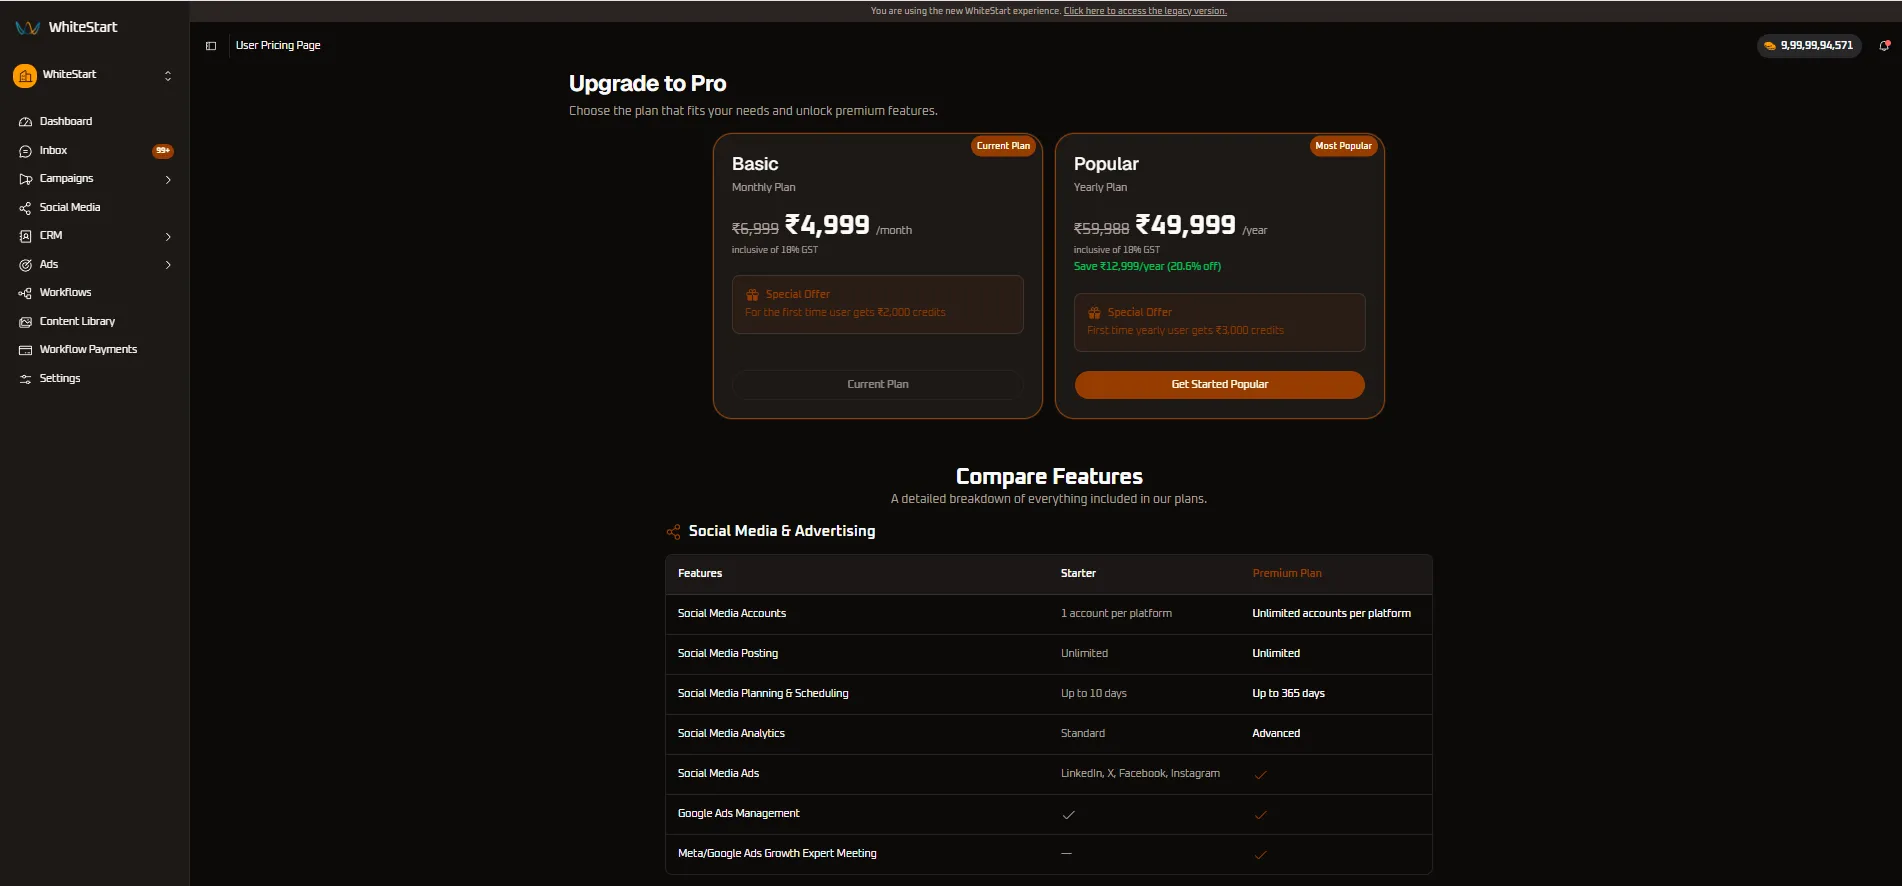Click Premium checkmark for Growth Expert Meeting

[1260, 855]
